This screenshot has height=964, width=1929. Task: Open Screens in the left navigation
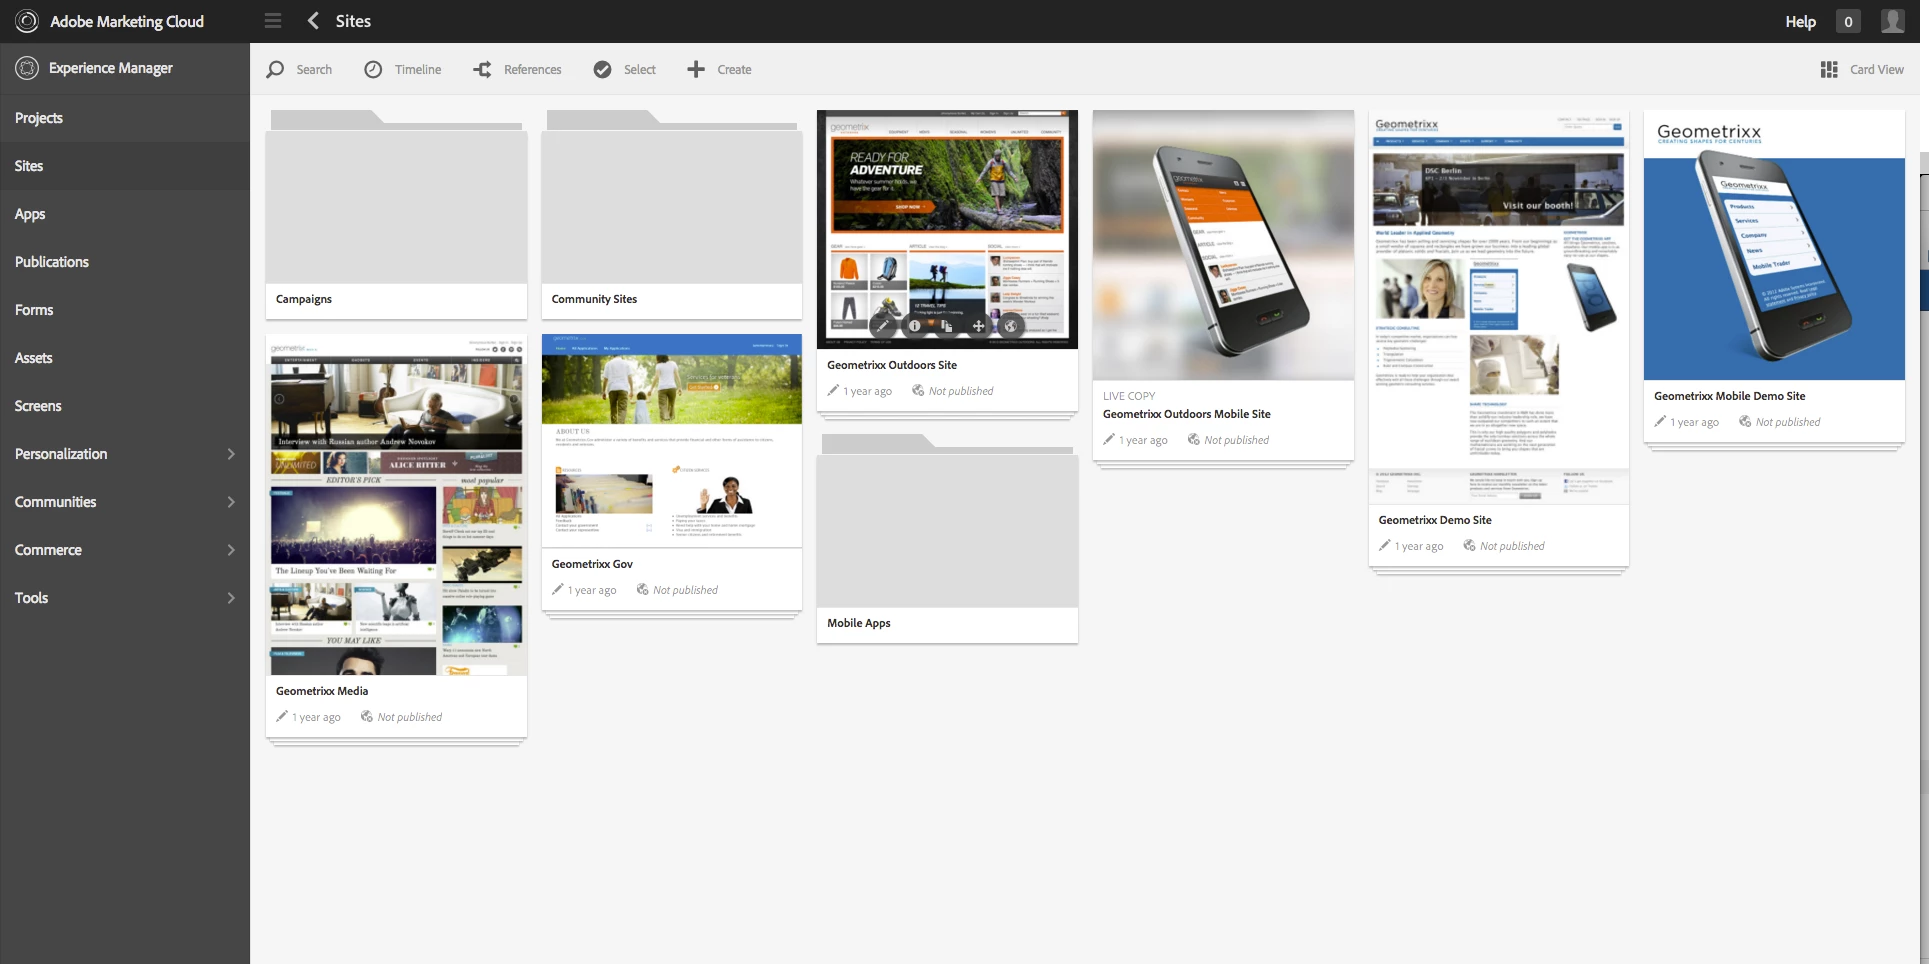tap(125, 406)
